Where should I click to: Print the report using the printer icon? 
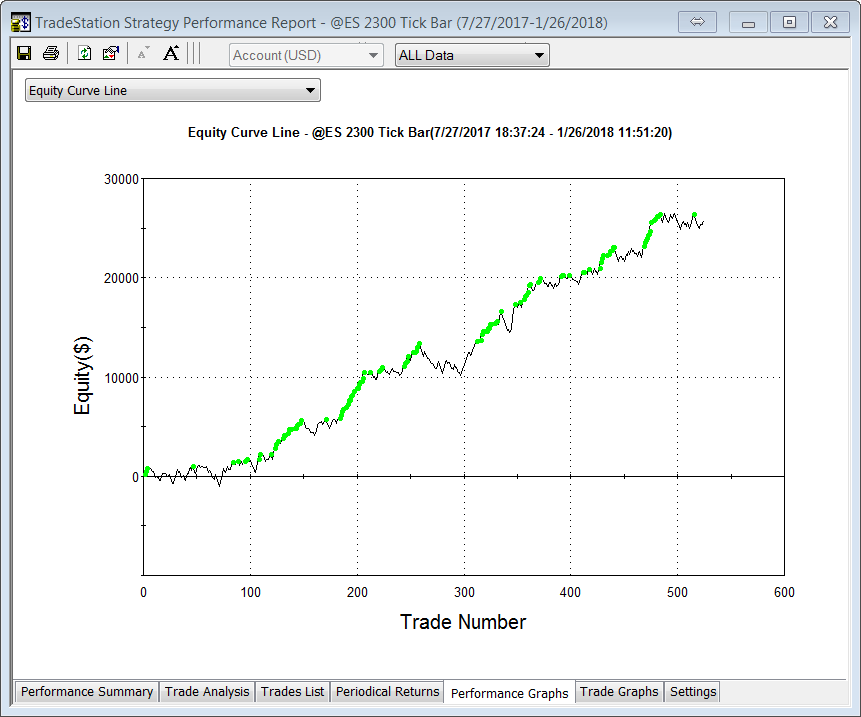50,54
